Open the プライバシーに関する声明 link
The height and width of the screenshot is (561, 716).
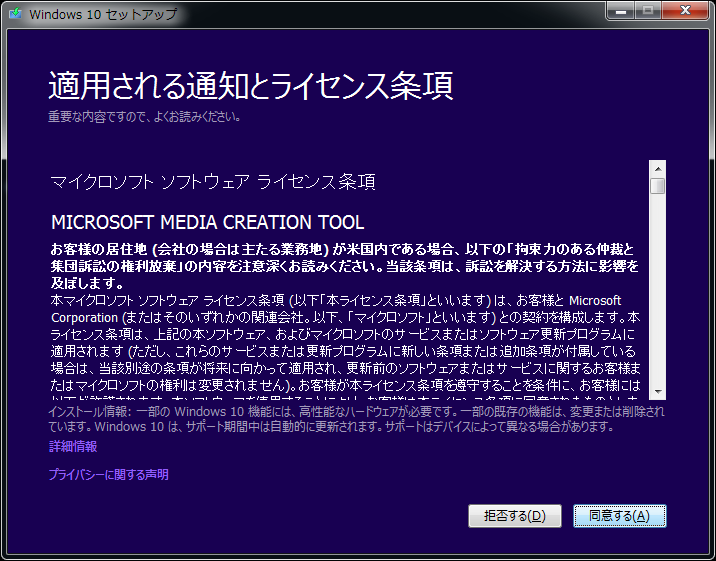tap(108, 474)
